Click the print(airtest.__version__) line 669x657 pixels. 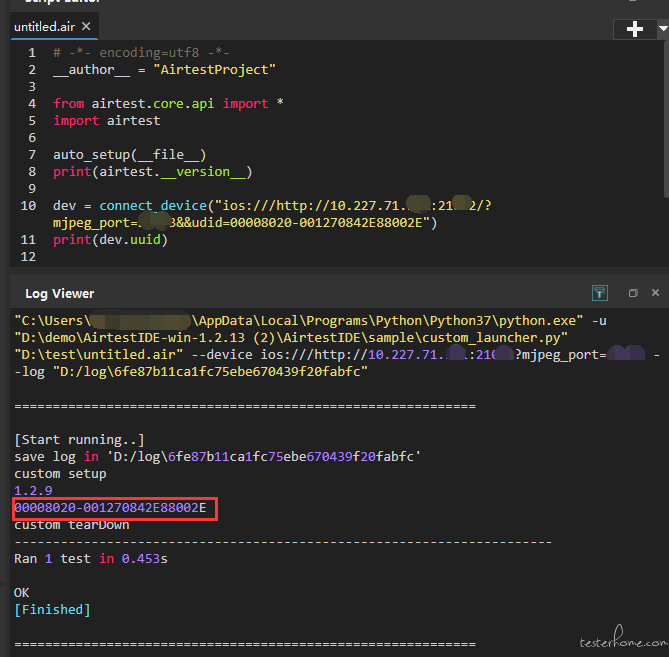tap(153, 172)
